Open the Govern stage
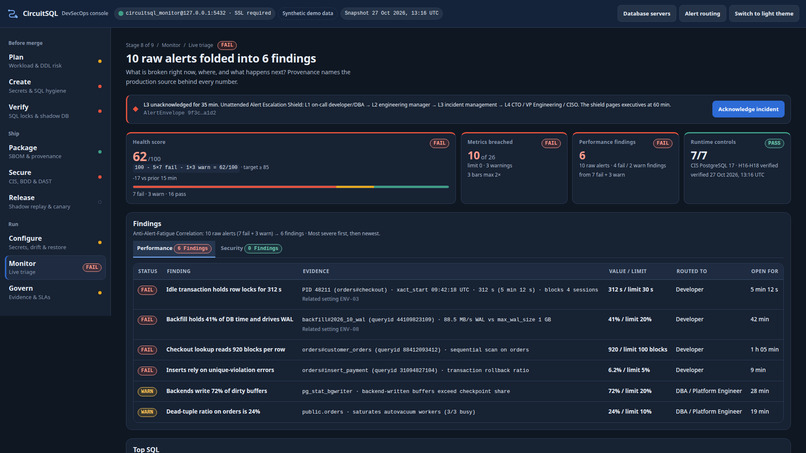The width and height of the screenshot is (806, 453). coord(55,292)
